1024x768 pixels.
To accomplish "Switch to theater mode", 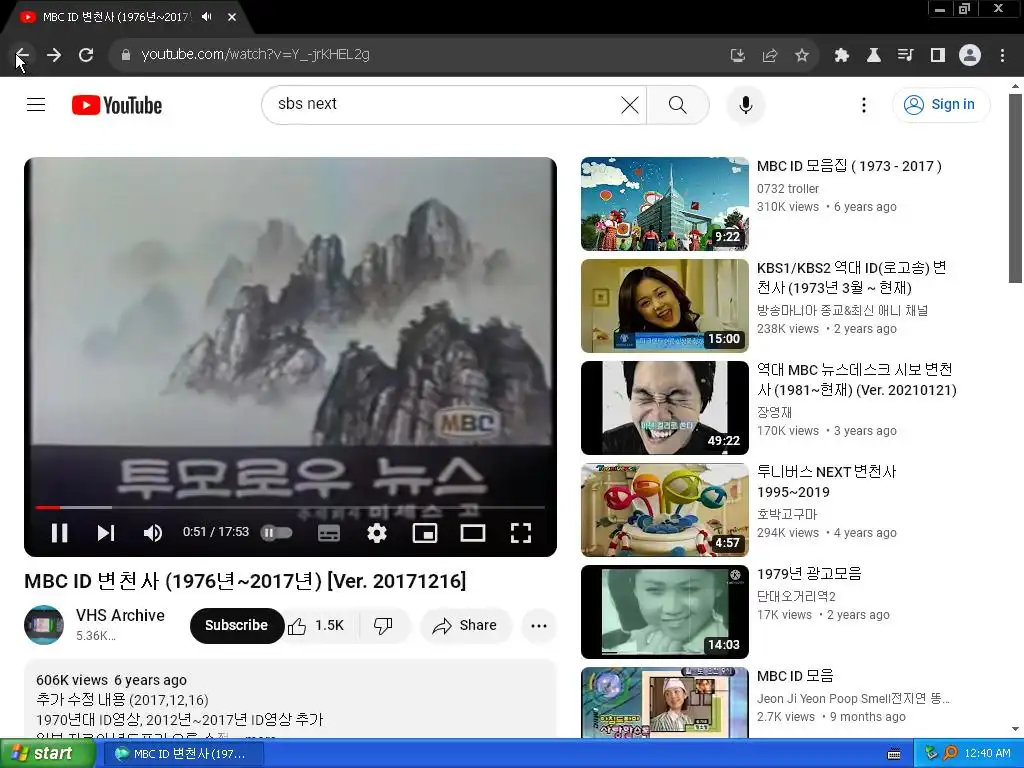I will tap(473, 533).
